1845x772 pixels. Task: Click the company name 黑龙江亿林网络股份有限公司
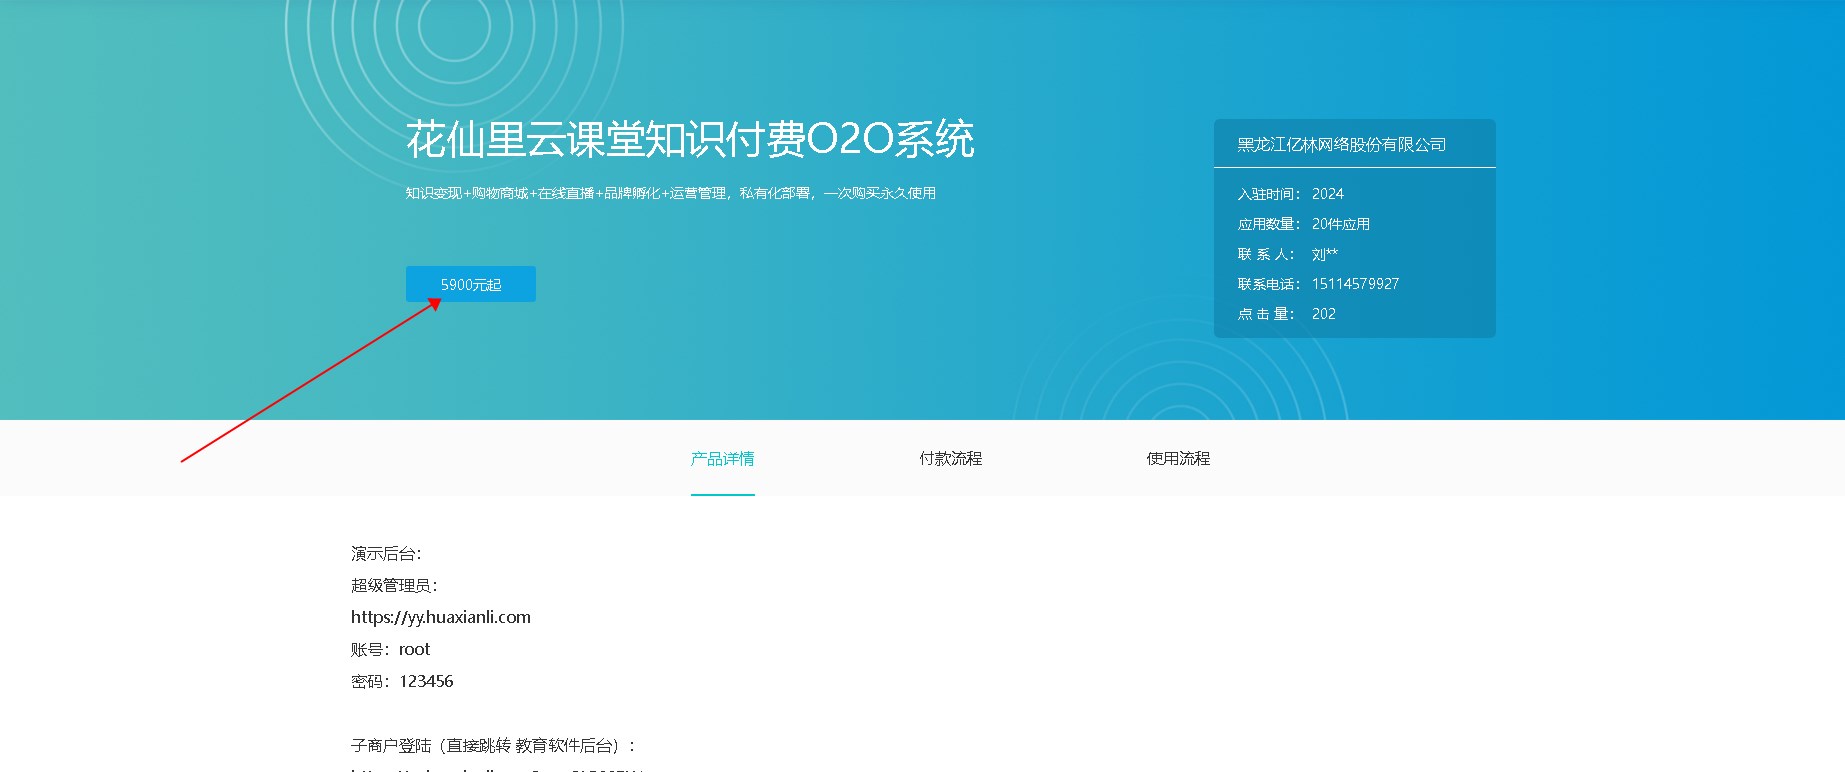1341,144
